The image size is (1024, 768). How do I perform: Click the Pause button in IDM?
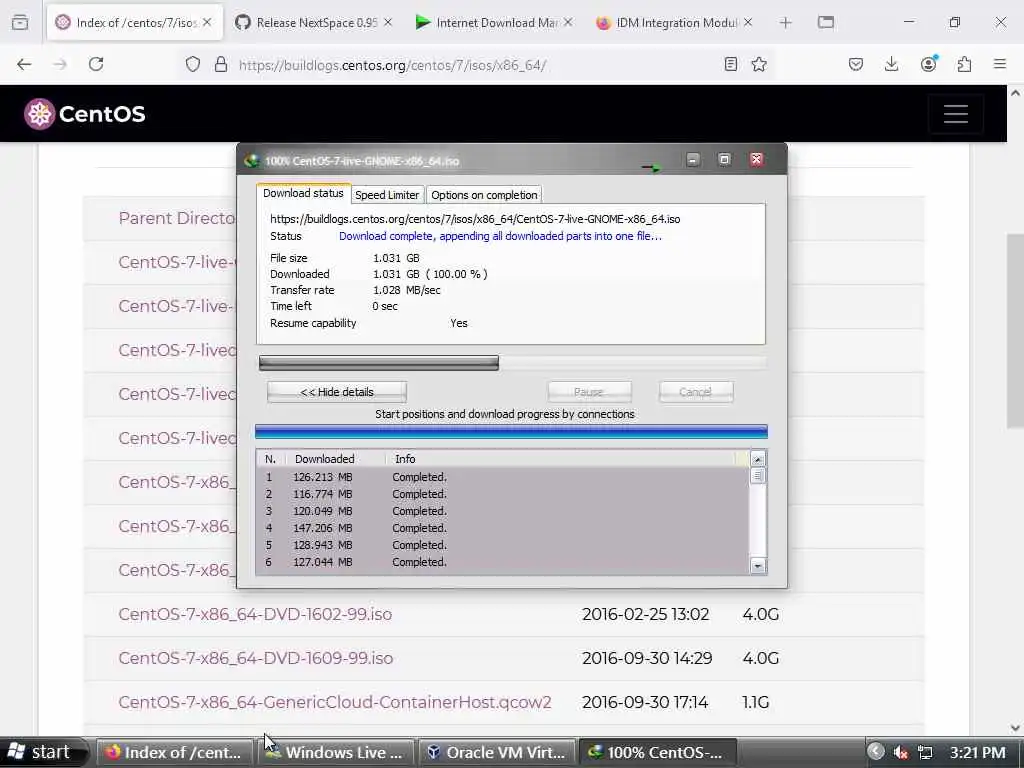point(589,392)
